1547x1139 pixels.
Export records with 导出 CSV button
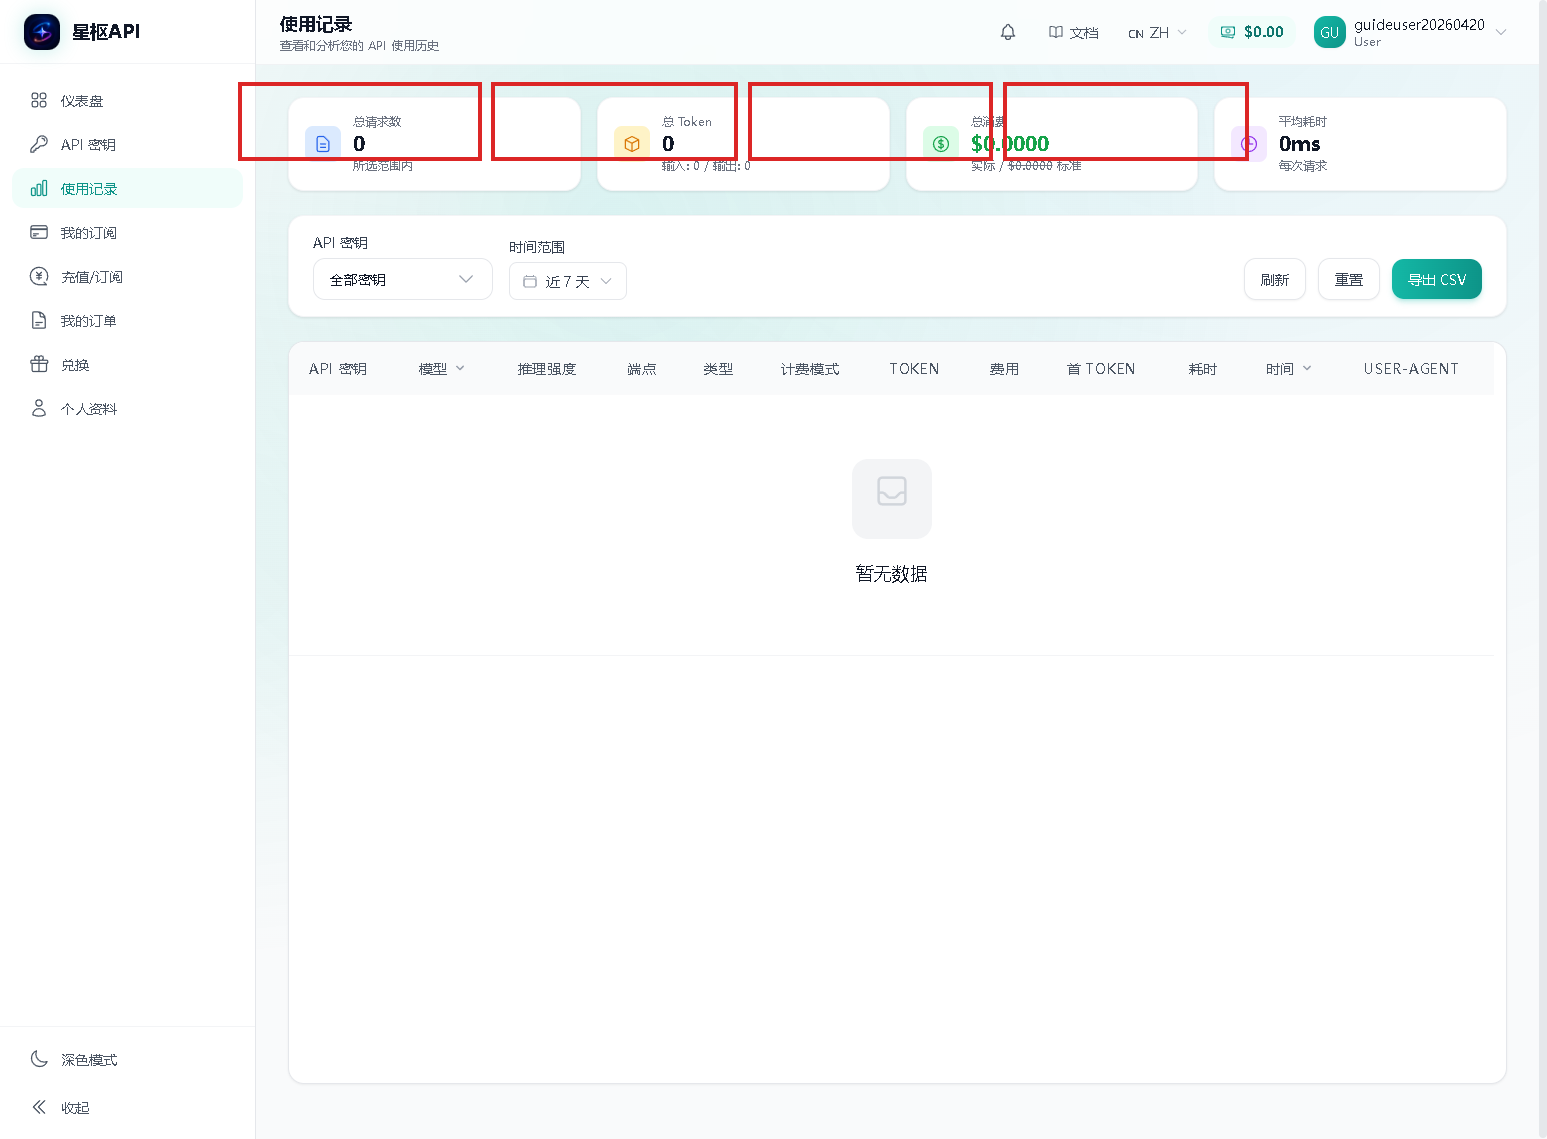pos(1436,280)
